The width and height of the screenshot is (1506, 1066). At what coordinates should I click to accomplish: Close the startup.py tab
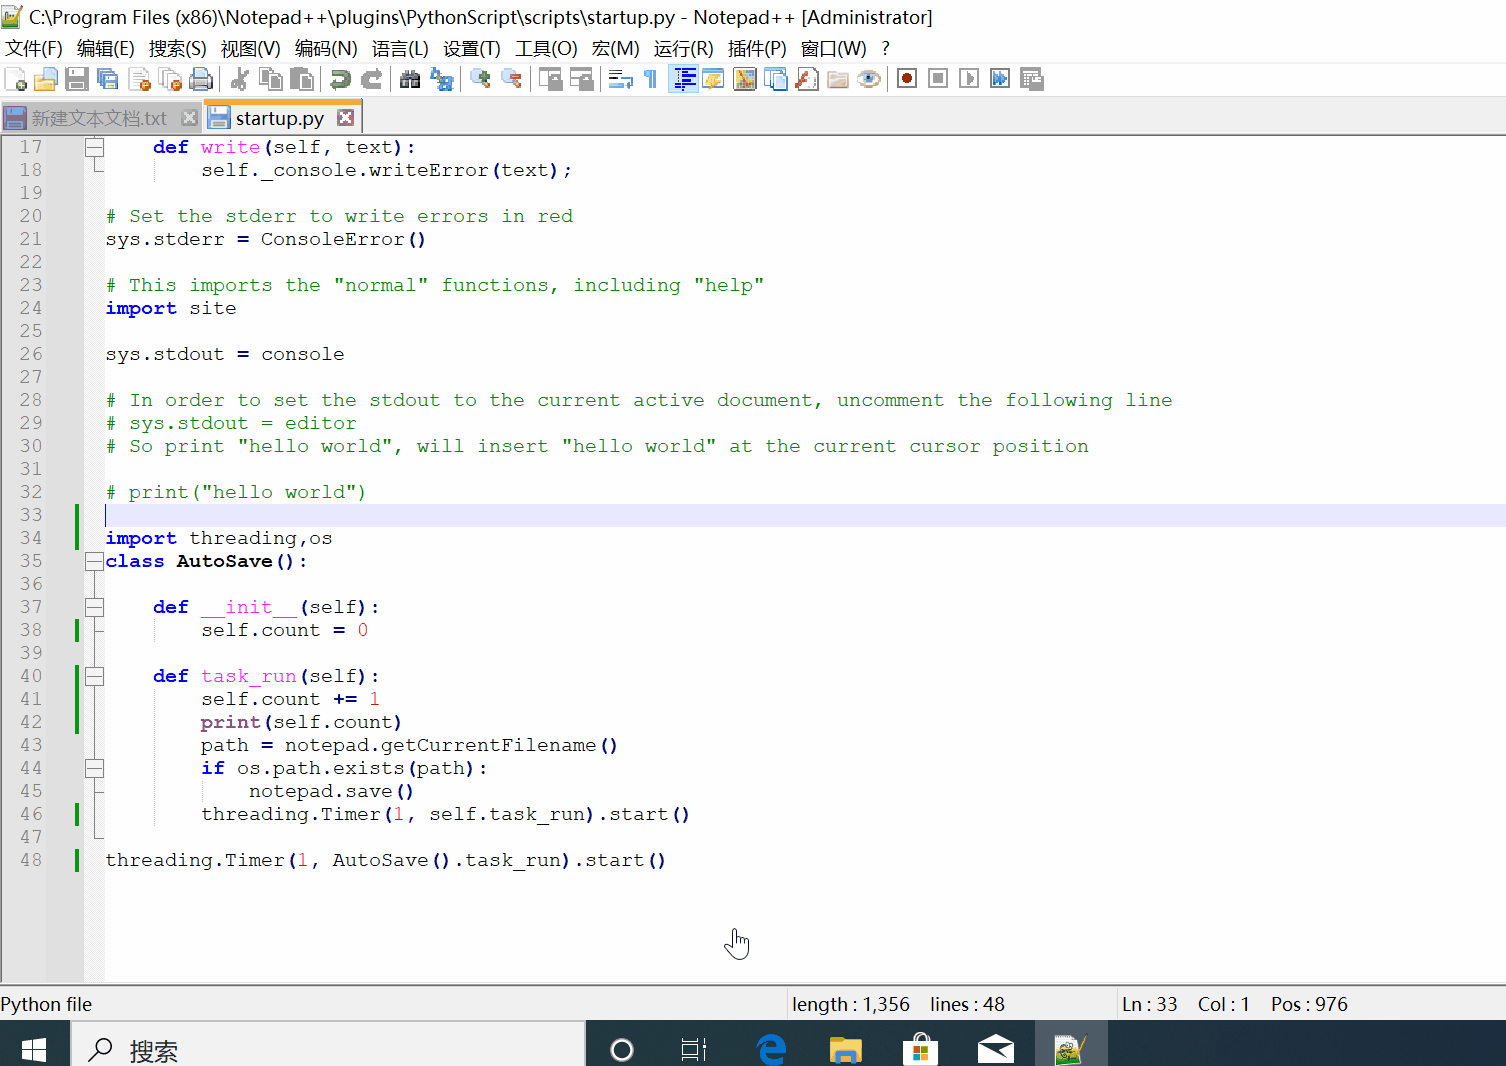click(x=345, y=118)
